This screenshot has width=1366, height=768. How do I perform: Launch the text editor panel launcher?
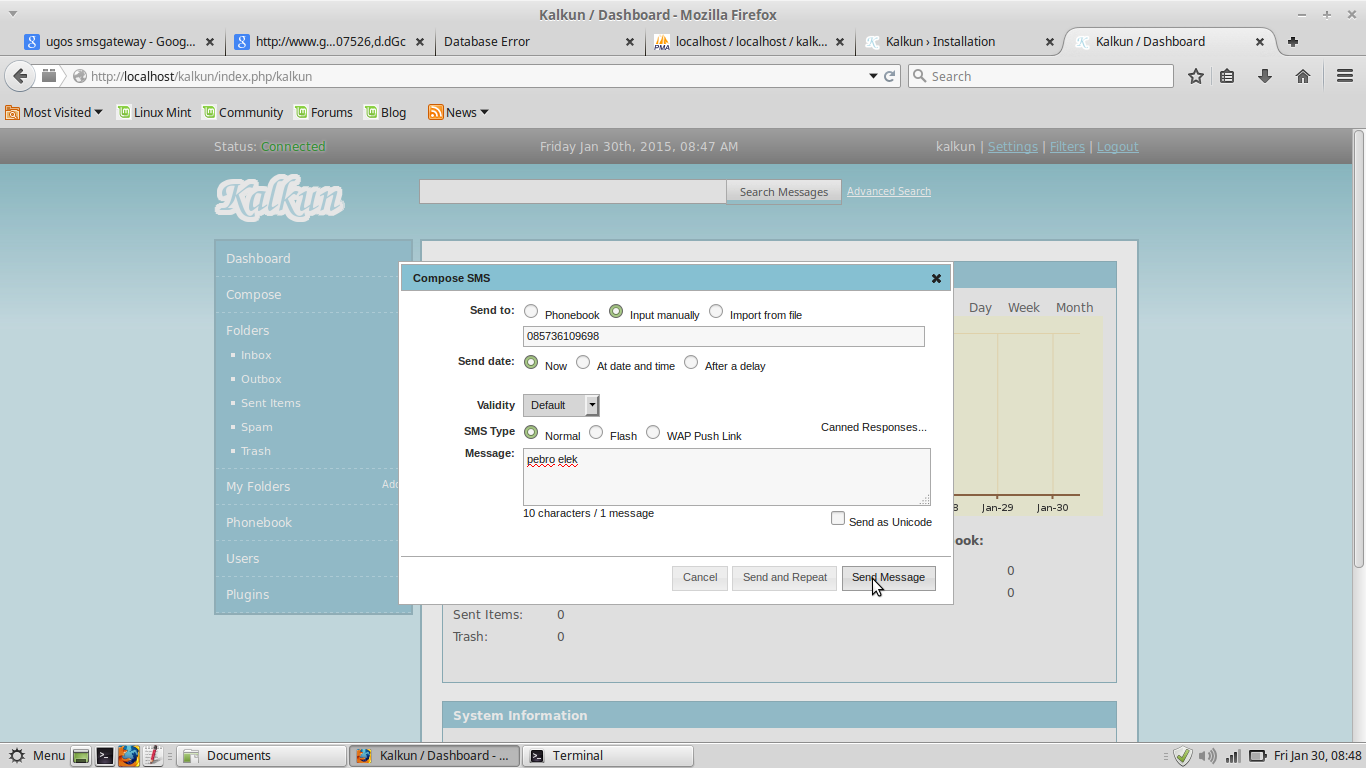coord(152,756)
